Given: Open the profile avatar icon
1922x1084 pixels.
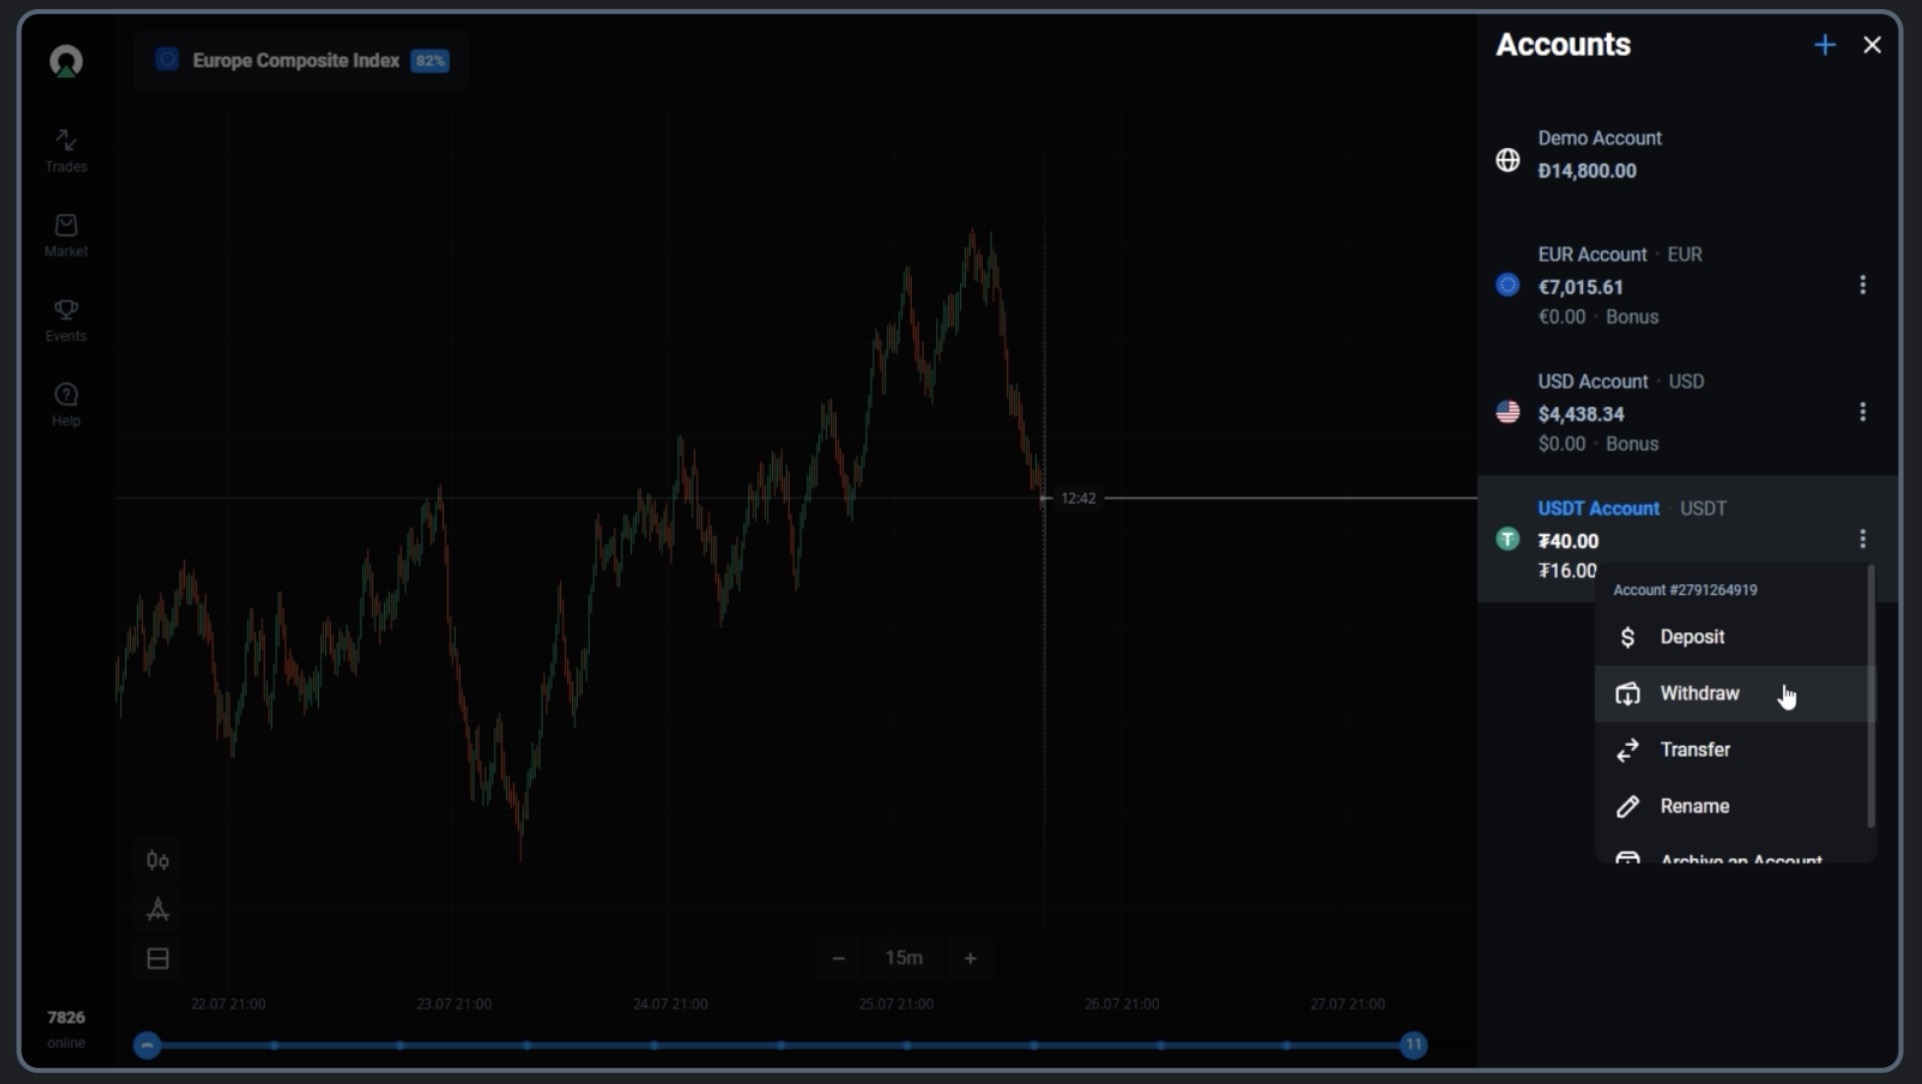Looking at the screenshot, I should pyautogui.click(x=66, y=61).
